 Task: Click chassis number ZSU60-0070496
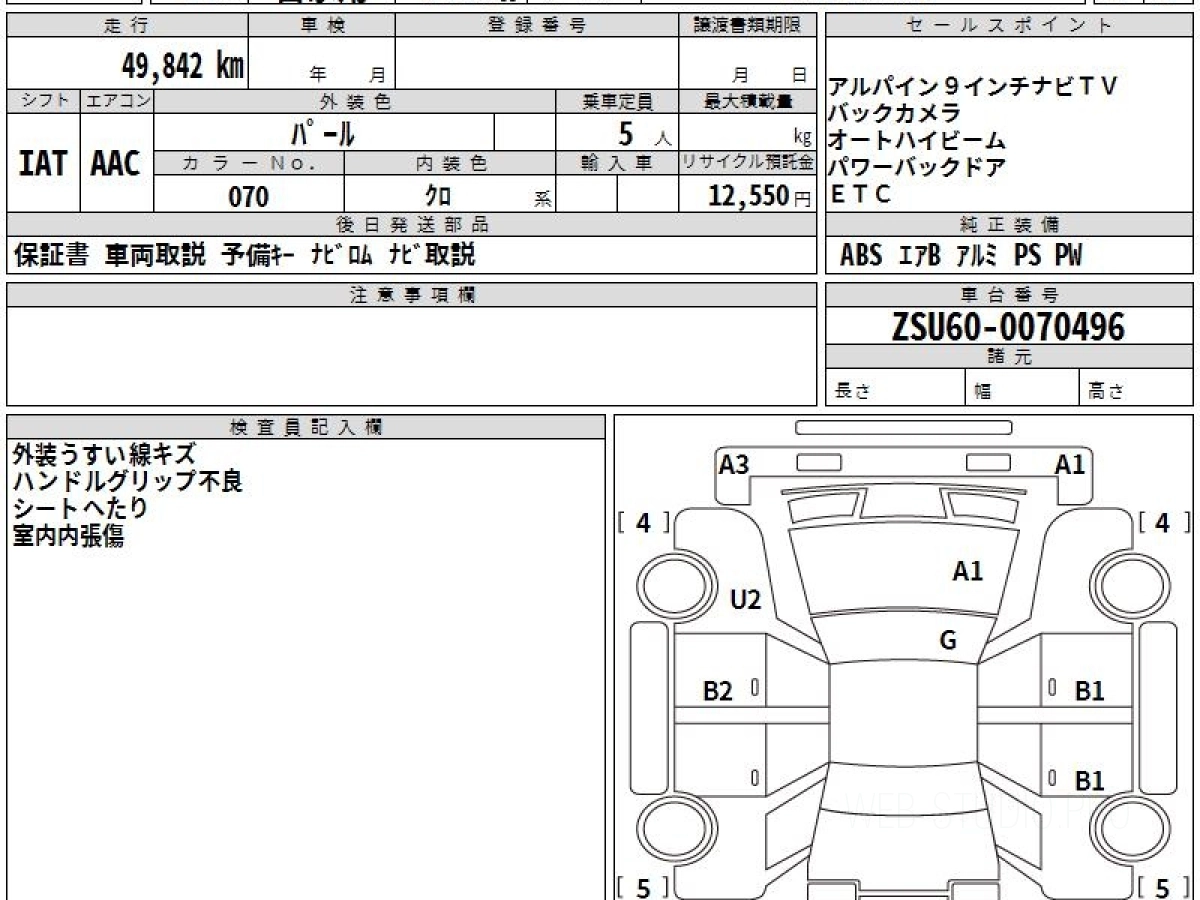coord(1008,326)
